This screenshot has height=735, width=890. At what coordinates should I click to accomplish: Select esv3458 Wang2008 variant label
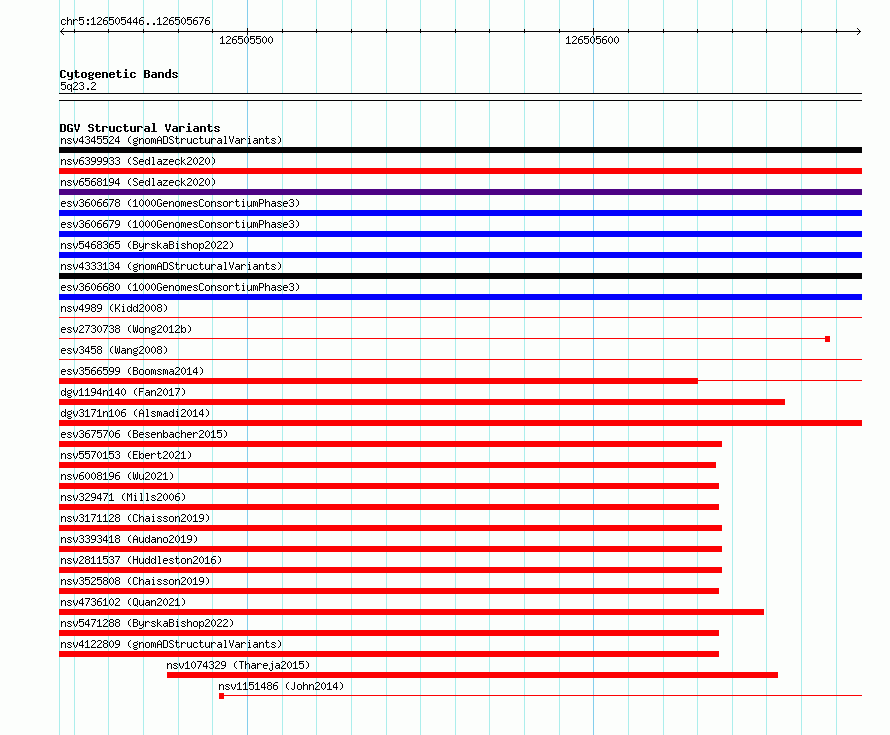pyautogui.click(x=114, y=350)
